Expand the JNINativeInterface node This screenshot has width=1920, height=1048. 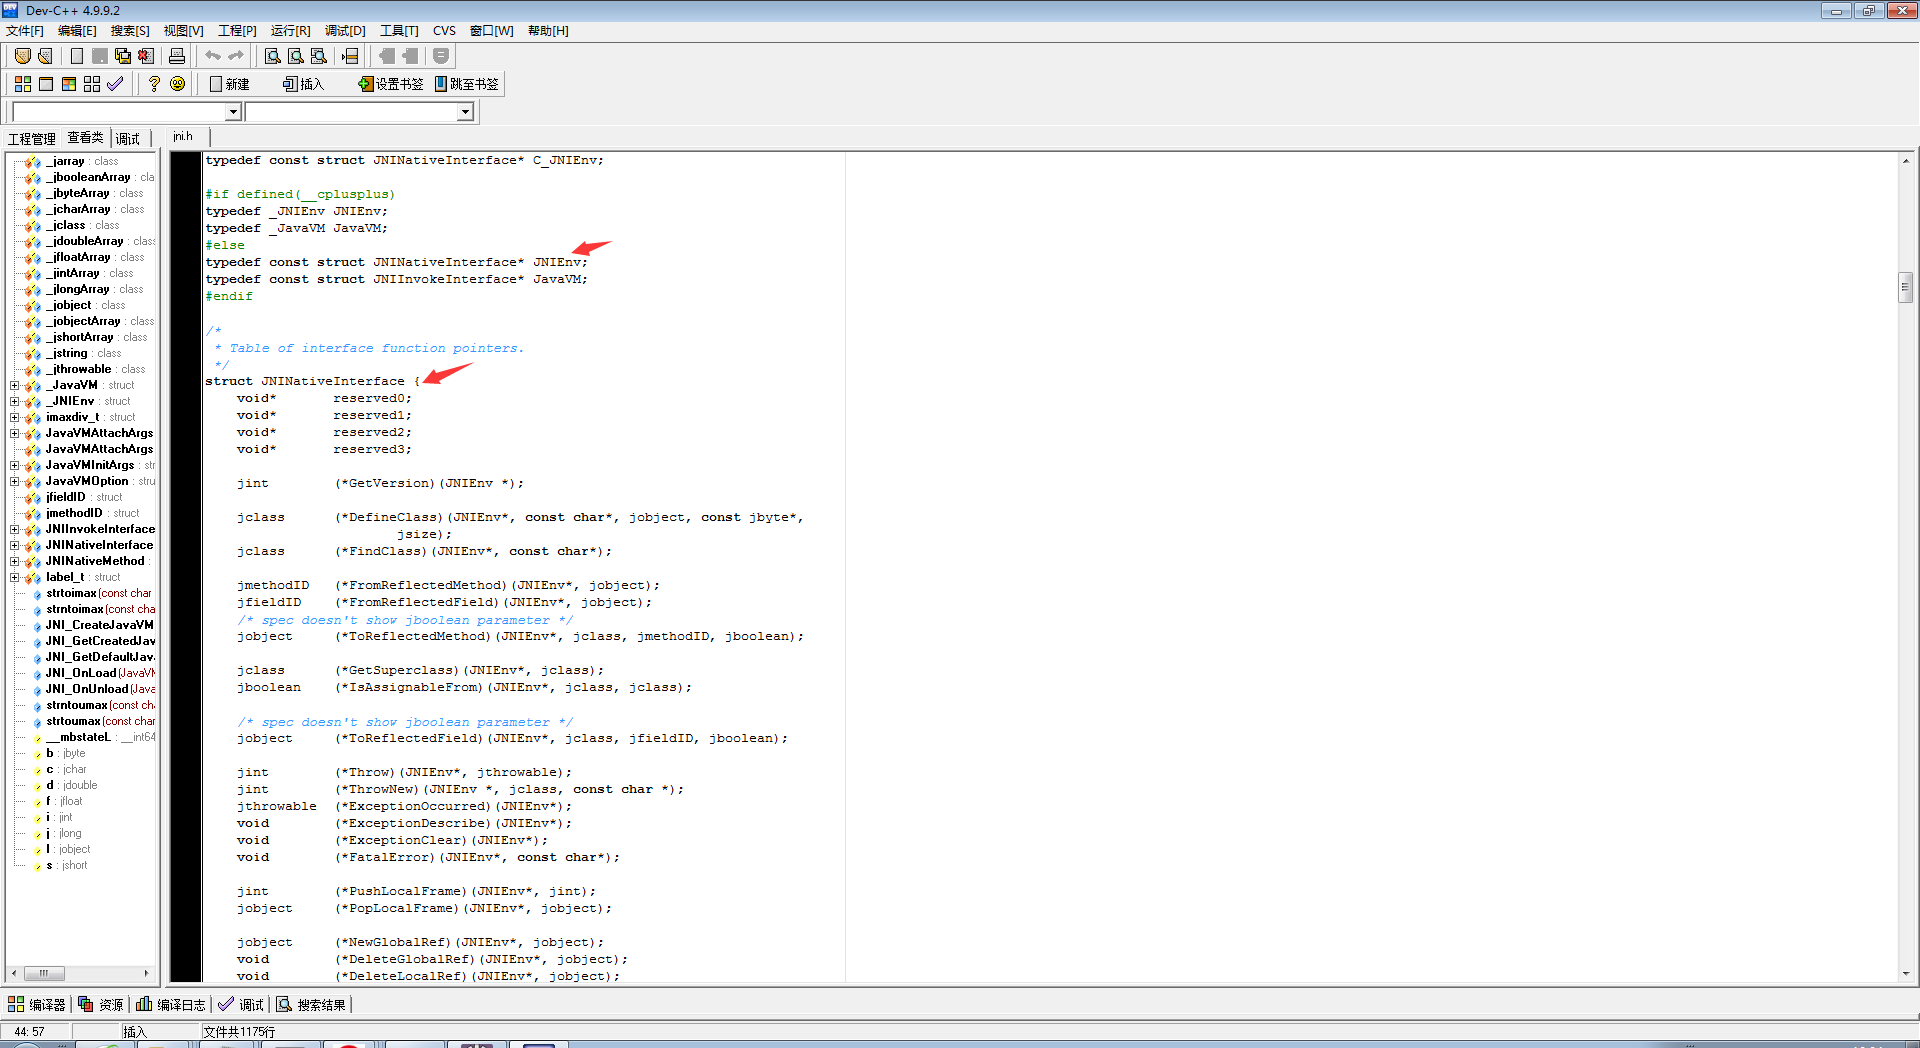[15, 545]
